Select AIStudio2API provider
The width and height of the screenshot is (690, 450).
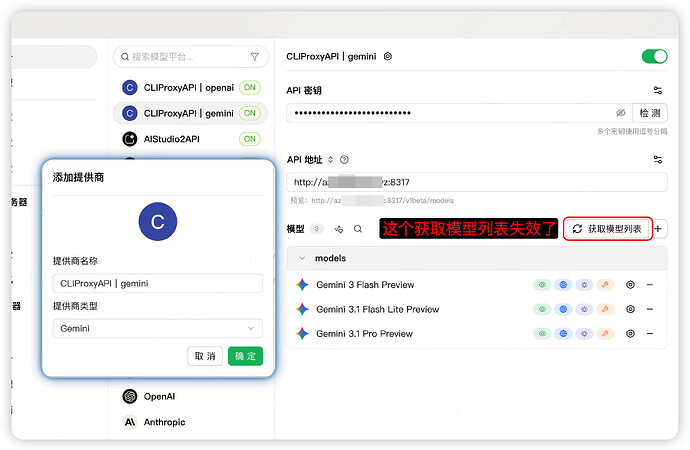[x=191, y=139]
